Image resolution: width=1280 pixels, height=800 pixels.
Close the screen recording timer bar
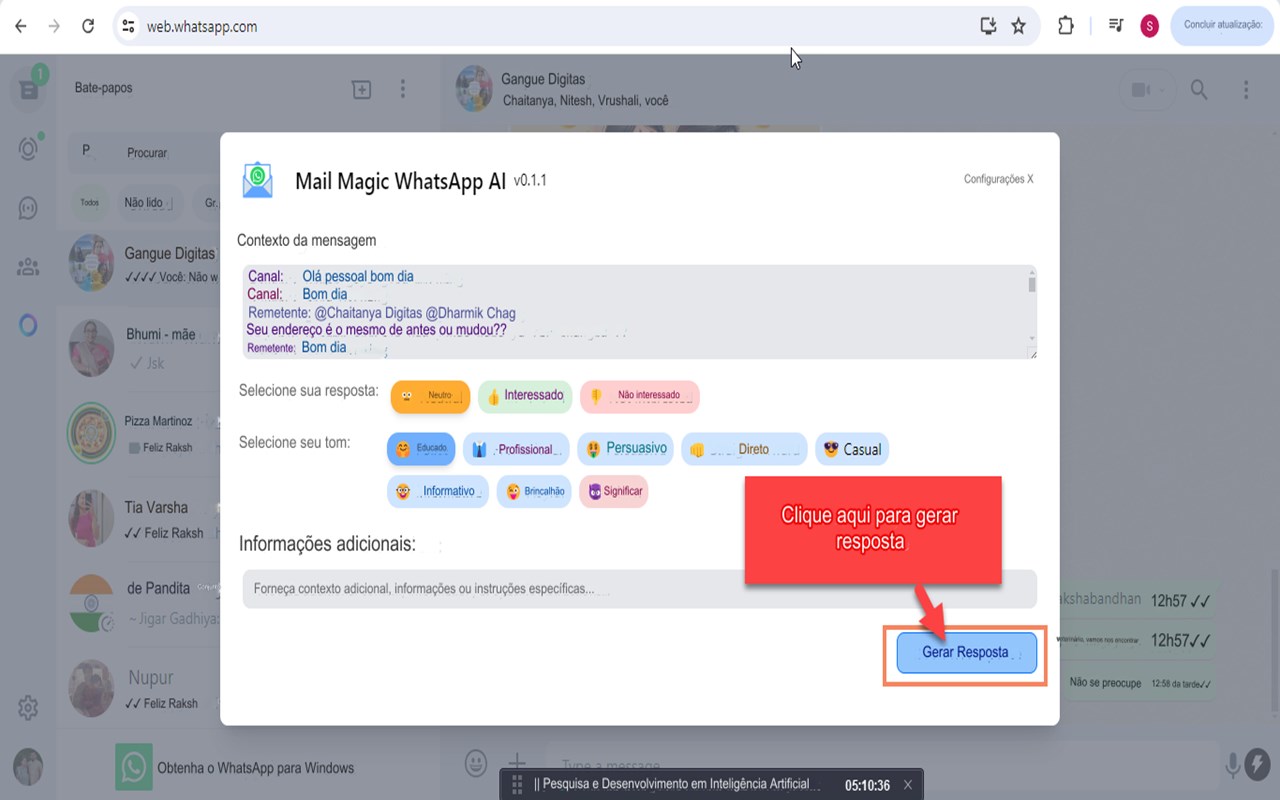(908, 785)
